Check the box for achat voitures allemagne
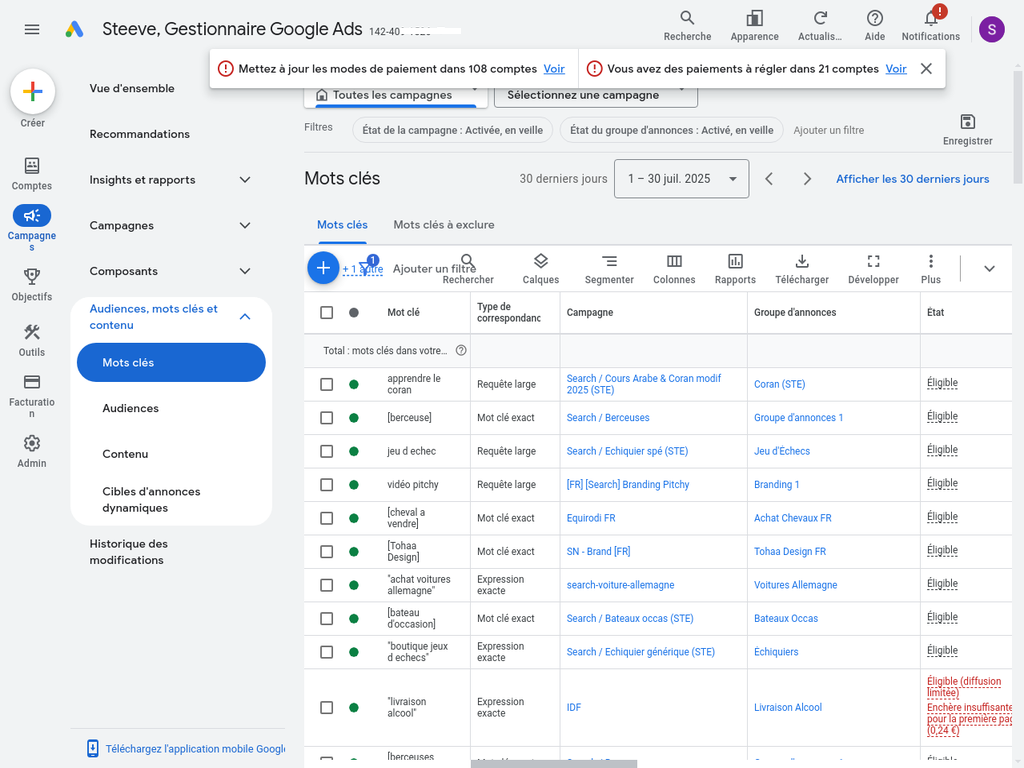Screen dimensions: 1024x768 pos(327,585)
